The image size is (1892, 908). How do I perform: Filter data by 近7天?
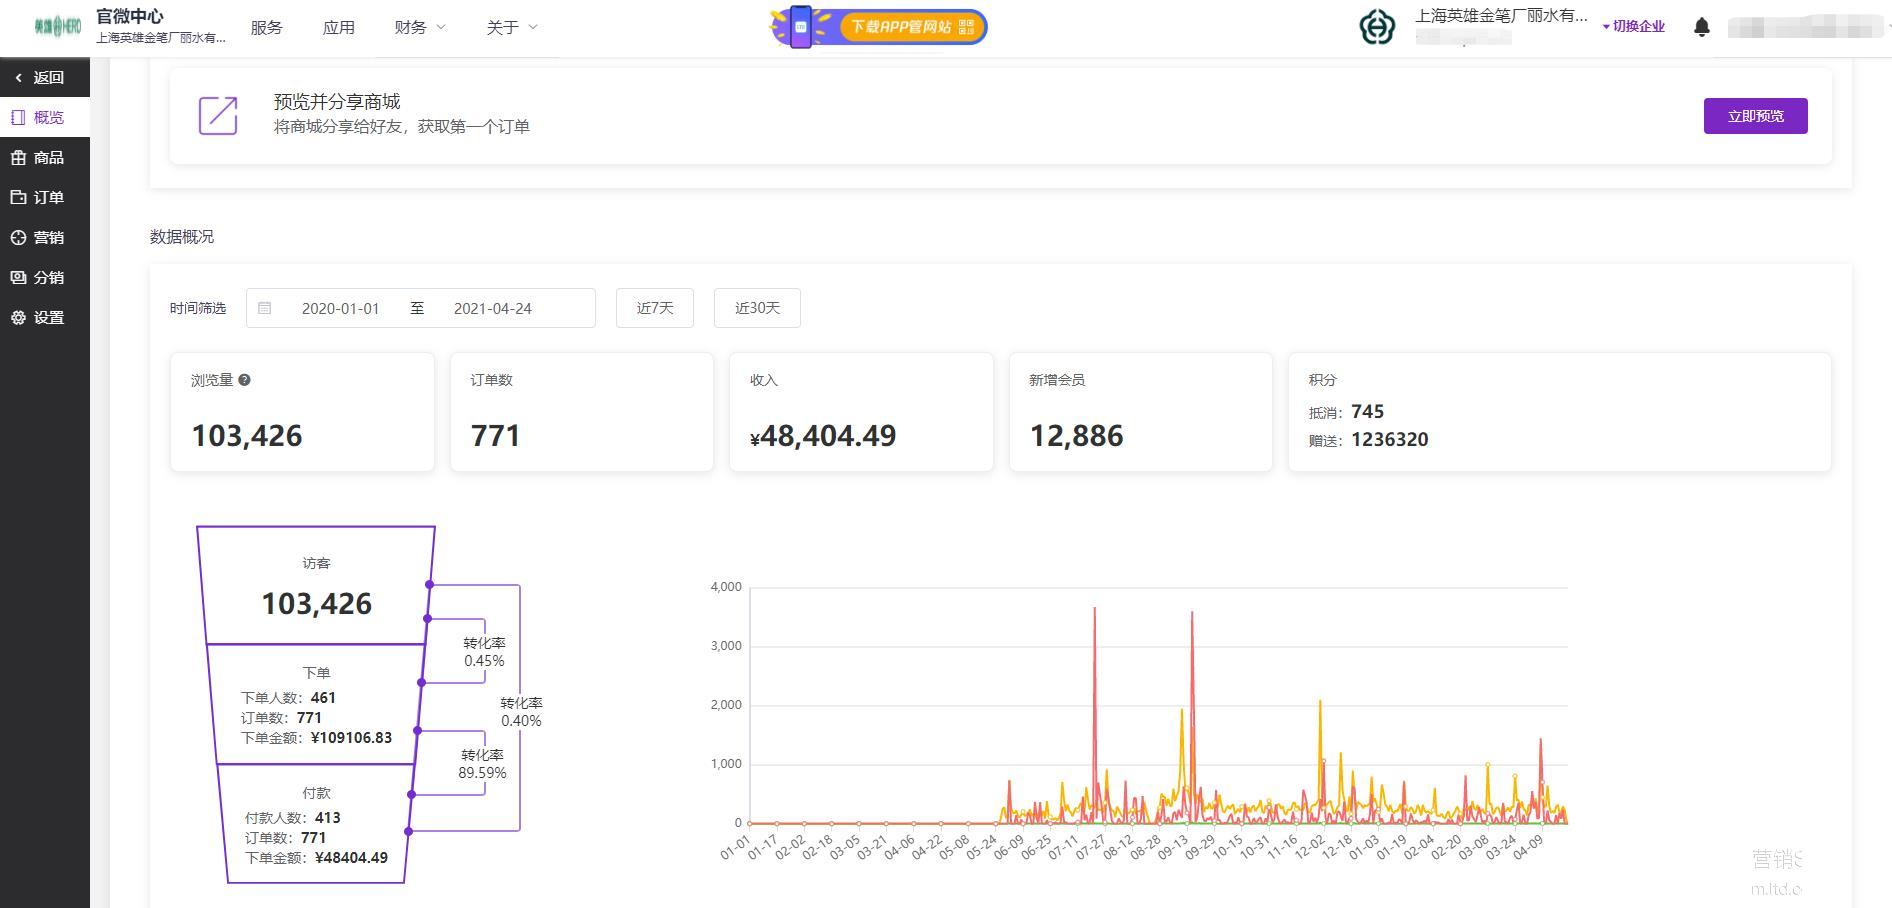[655, 308]
